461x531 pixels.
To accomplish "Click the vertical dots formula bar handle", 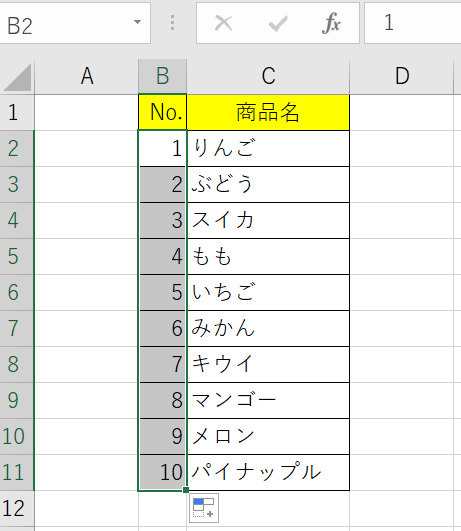I will tap(172, 23).
